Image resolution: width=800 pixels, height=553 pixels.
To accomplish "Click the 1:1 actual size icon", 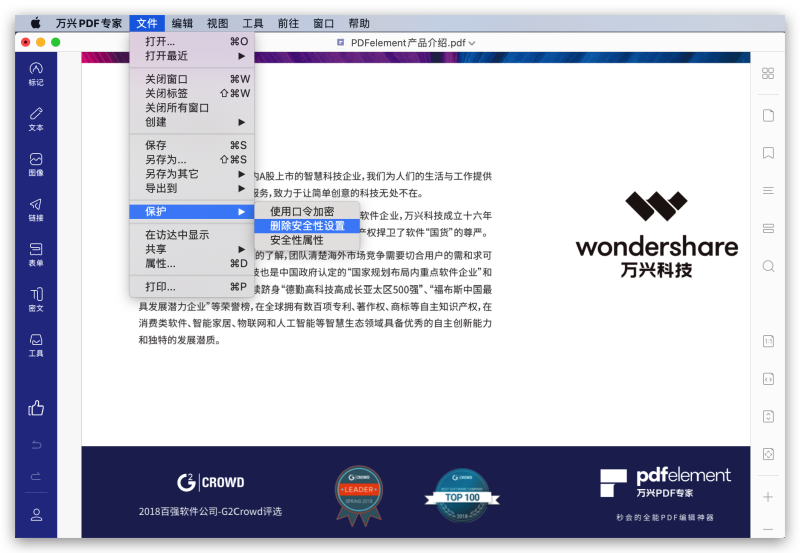I will (x=768, y=341).
